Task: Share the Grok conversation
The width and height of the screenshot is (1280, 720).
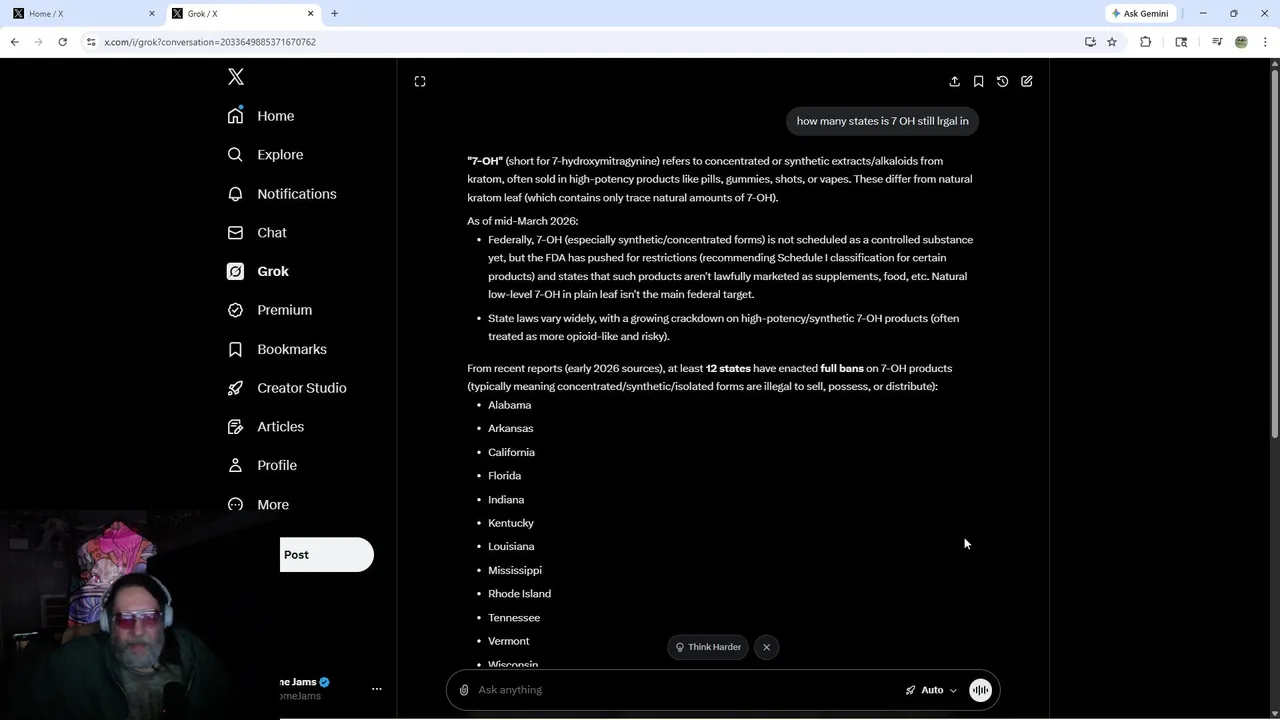Action: tap(954, 81)
